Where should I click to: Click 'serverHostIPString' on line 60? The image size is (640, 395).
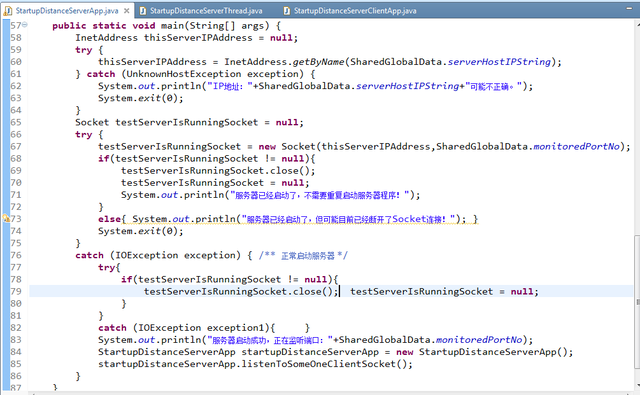[499, 62]
